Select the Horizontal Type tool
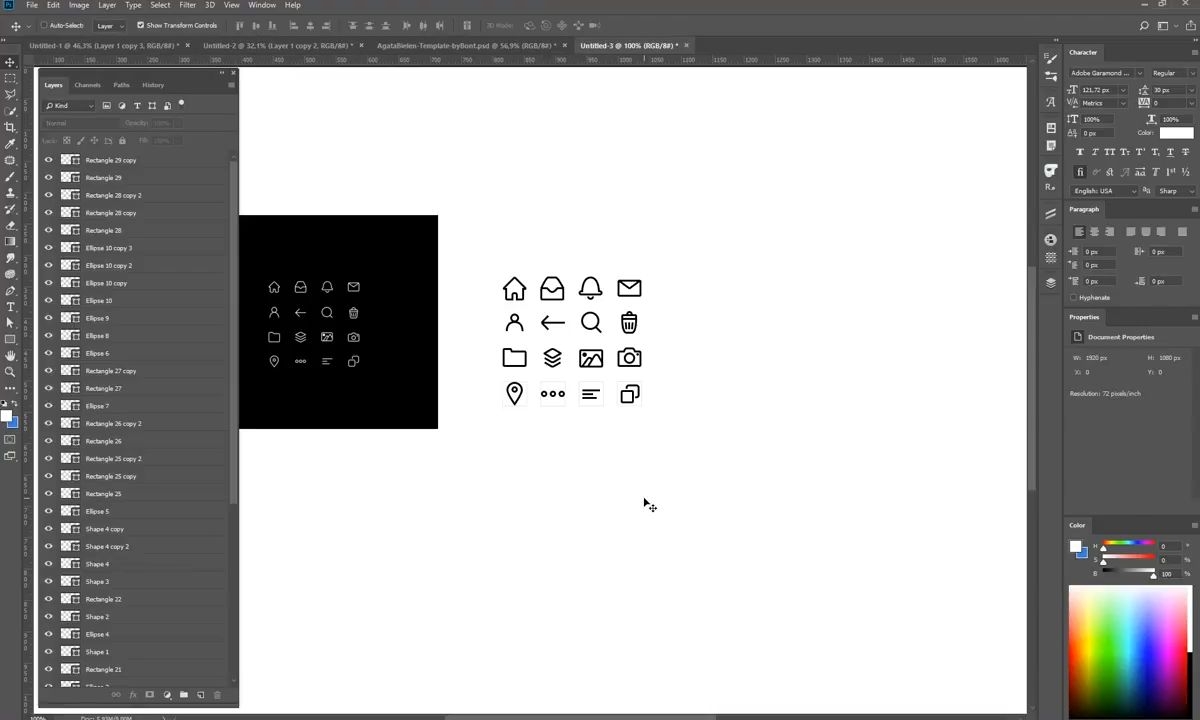1200x720 pixels. click(x=10, y=306)
